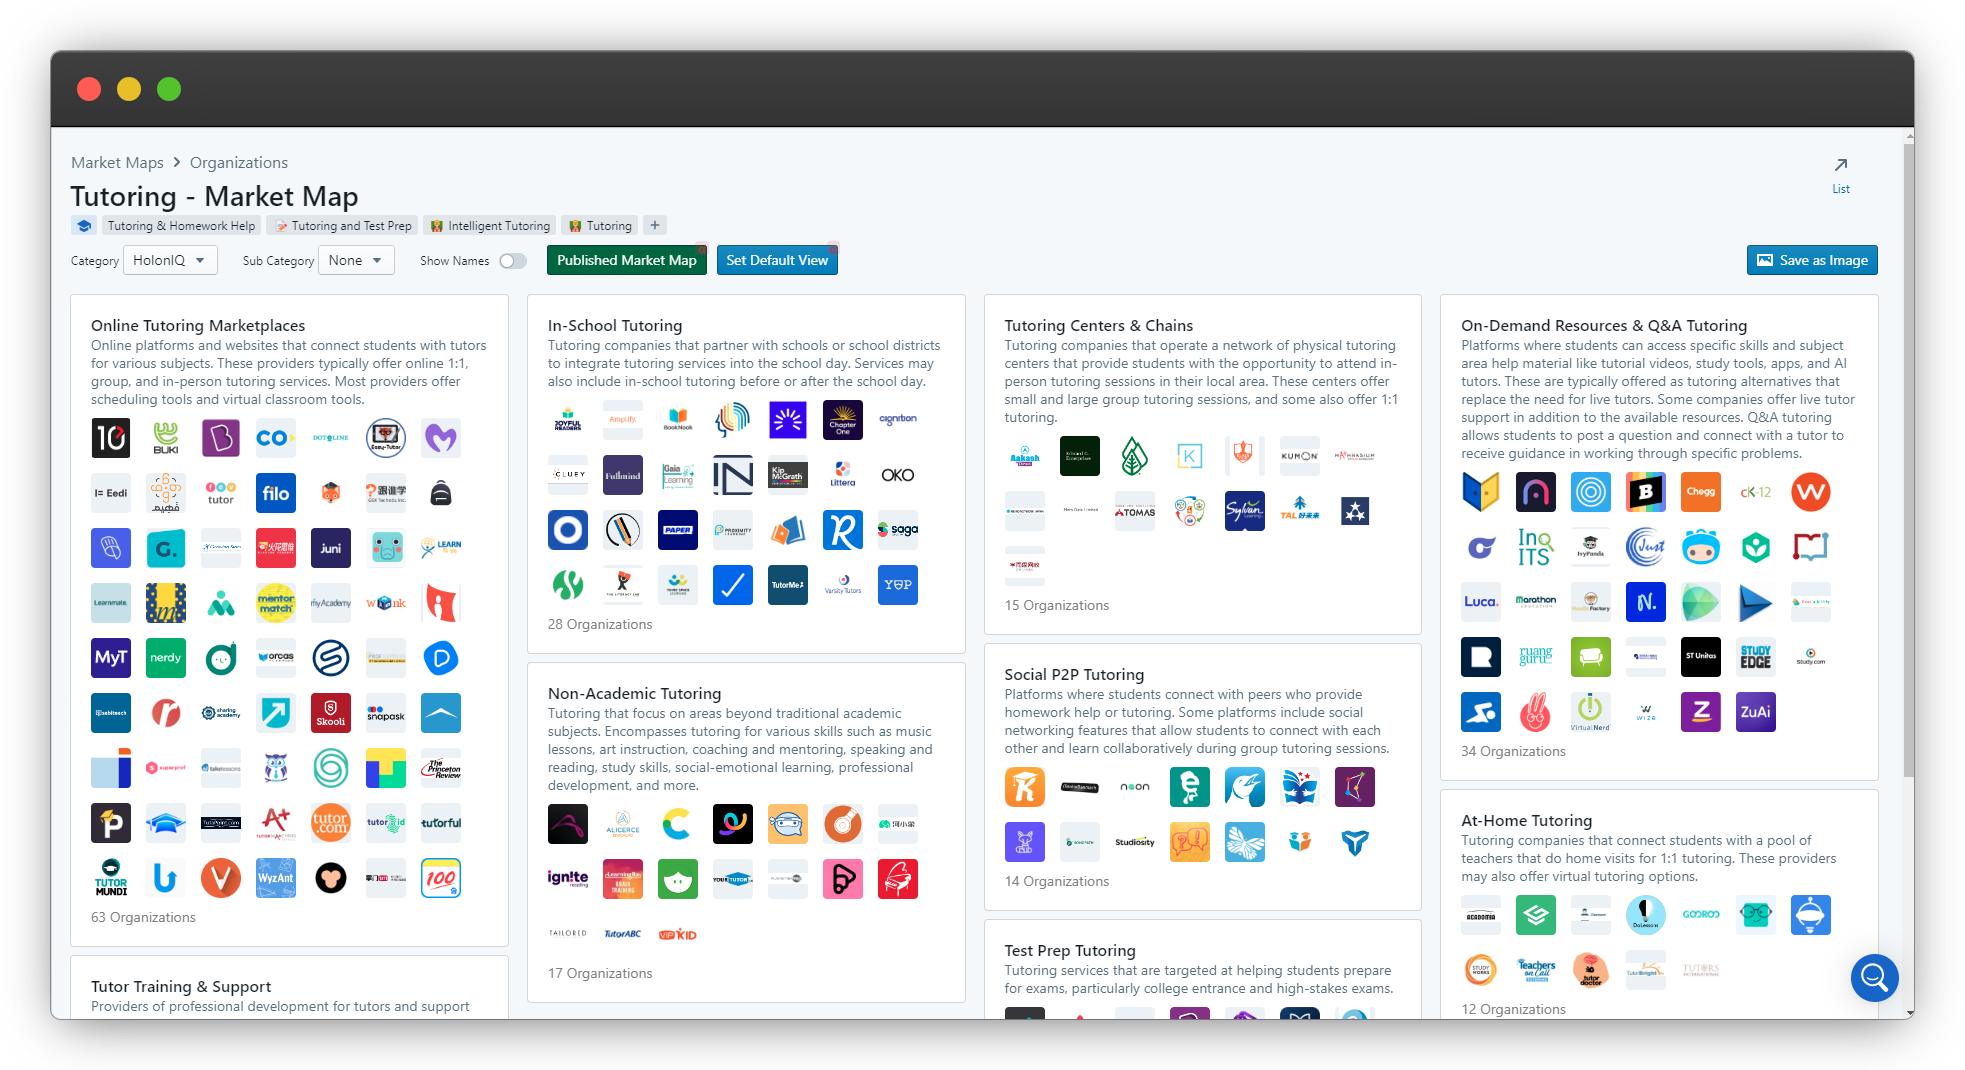This screenshot has width=1965, height=1070.
Task: Open the nerdy organization tile
Action: (166, 658)
